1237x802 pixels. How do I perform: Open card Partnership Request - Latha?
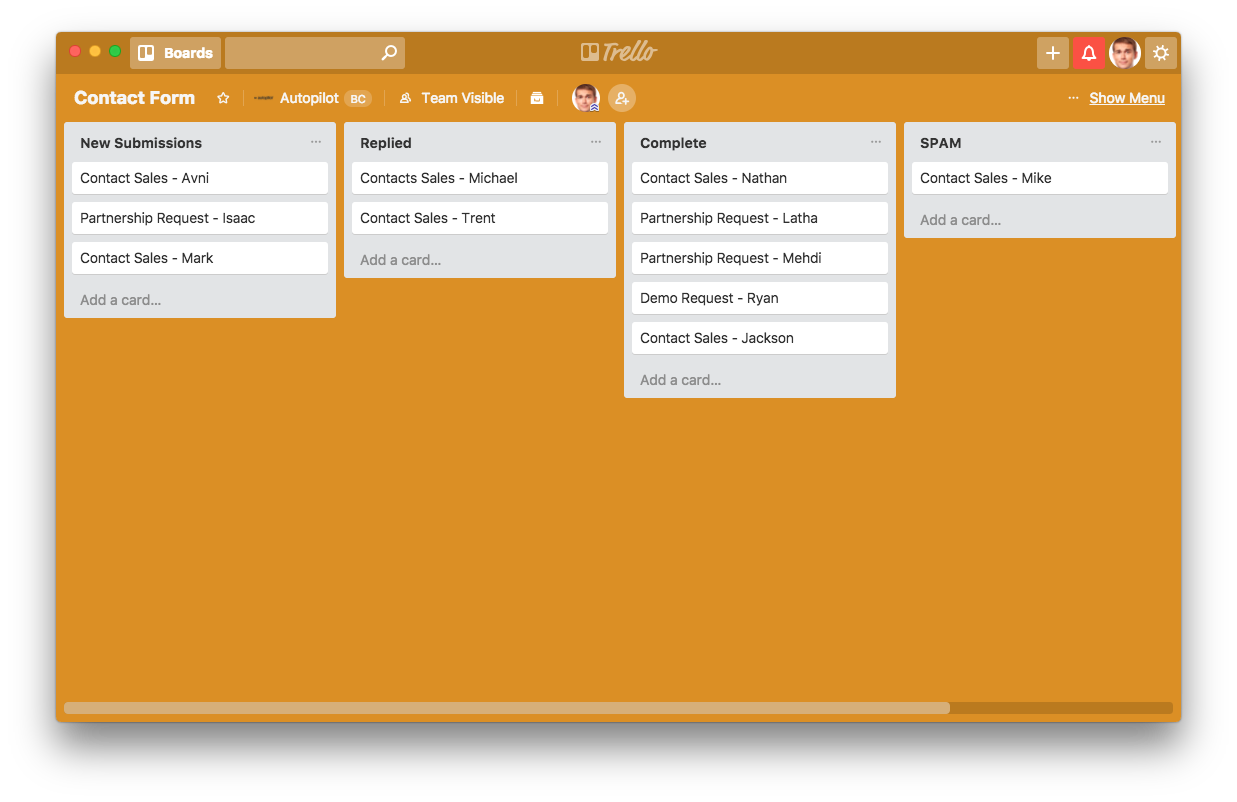pyautogui.click(x=760, y=218)
